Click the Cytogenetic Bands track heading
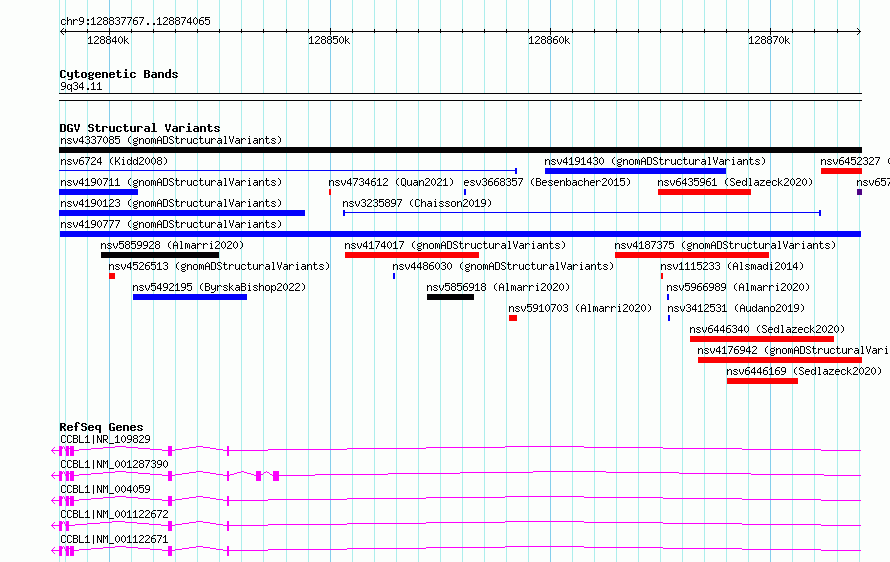 coord(119,74)
